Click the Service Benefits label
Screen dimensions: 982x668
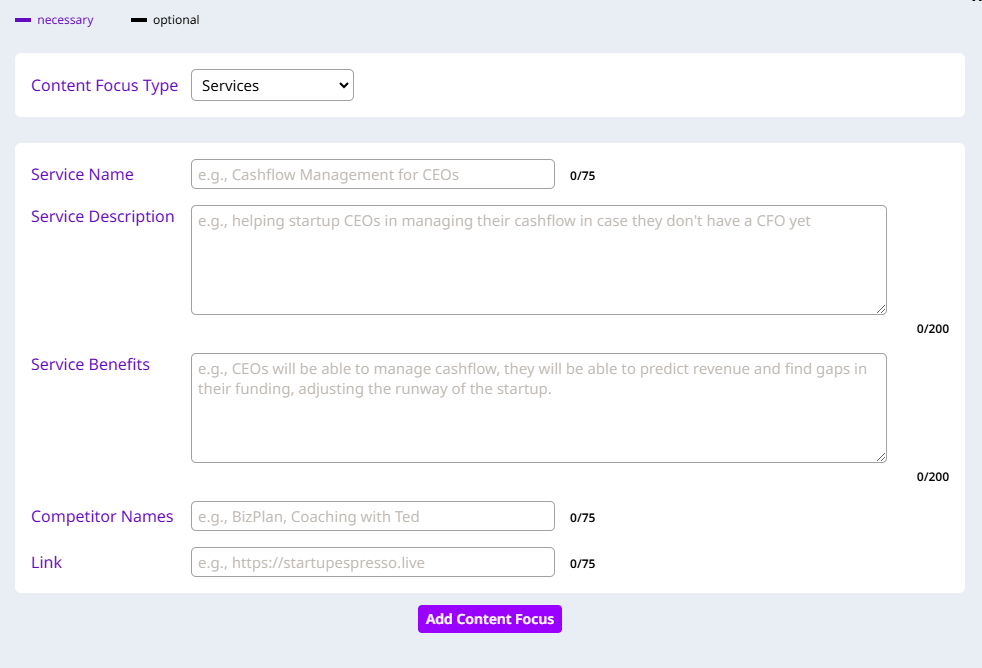point(90,365)
